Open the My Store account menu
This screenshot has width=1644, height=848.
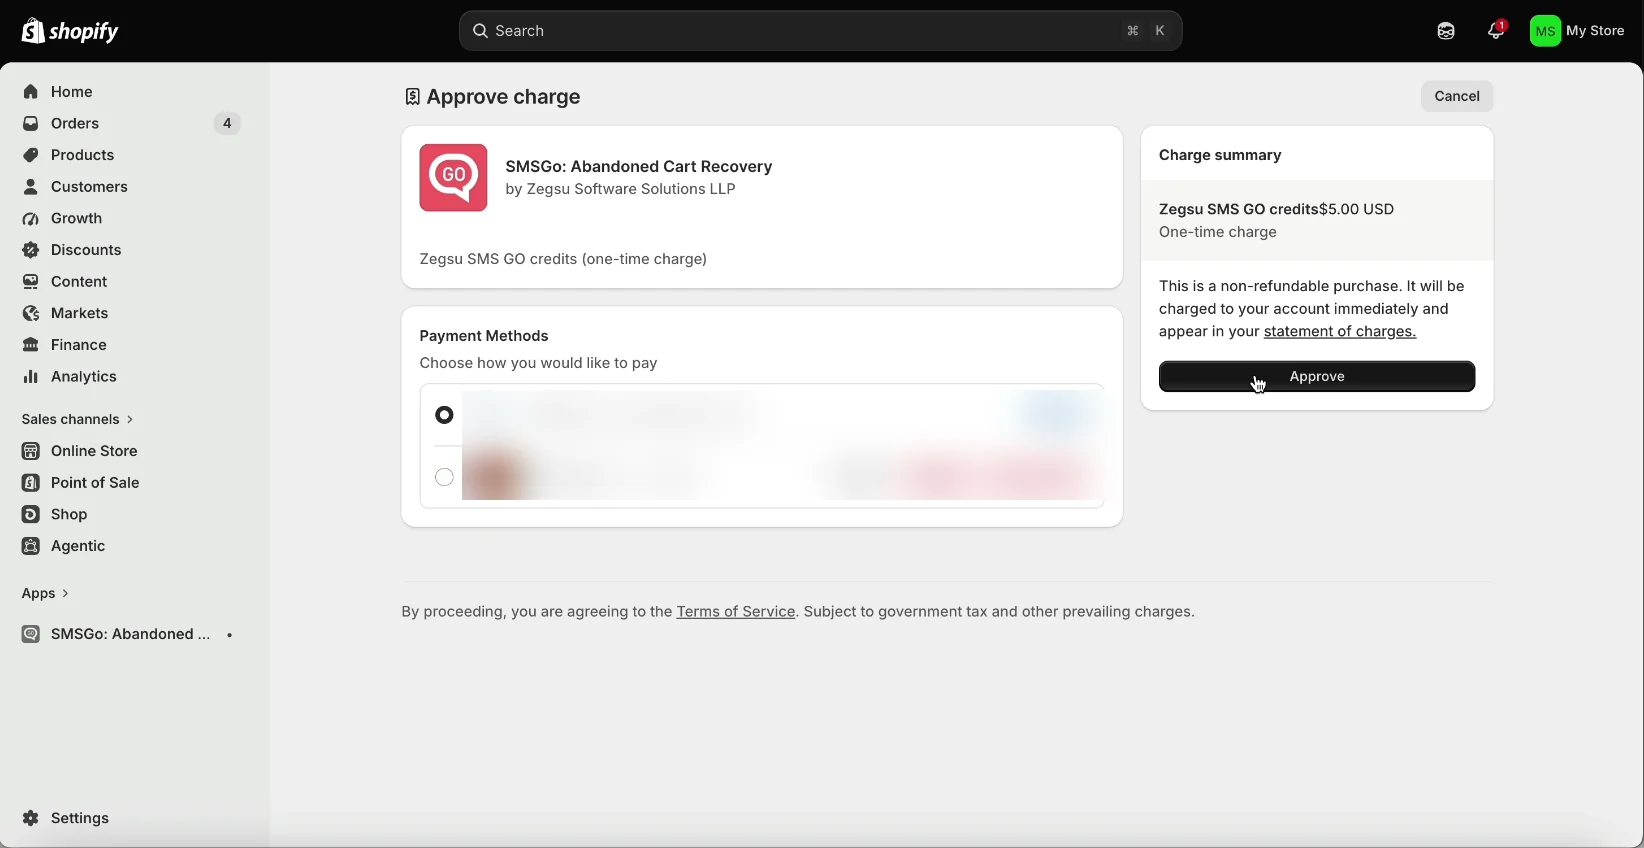(x=1578, y=31)
